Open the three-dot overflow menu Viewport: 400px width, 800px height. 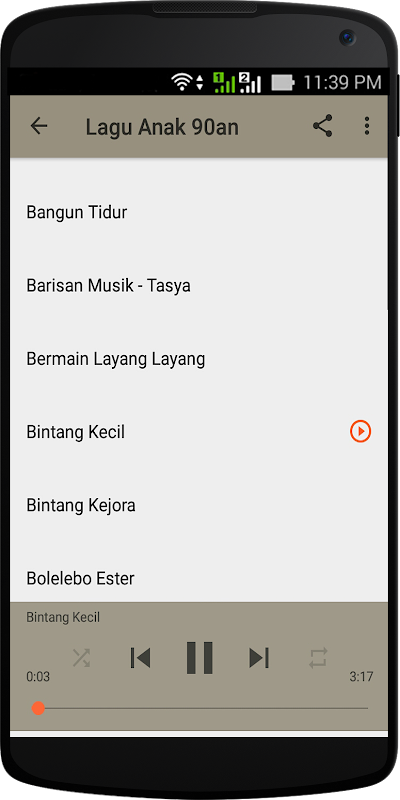click(x=366, y=126)
